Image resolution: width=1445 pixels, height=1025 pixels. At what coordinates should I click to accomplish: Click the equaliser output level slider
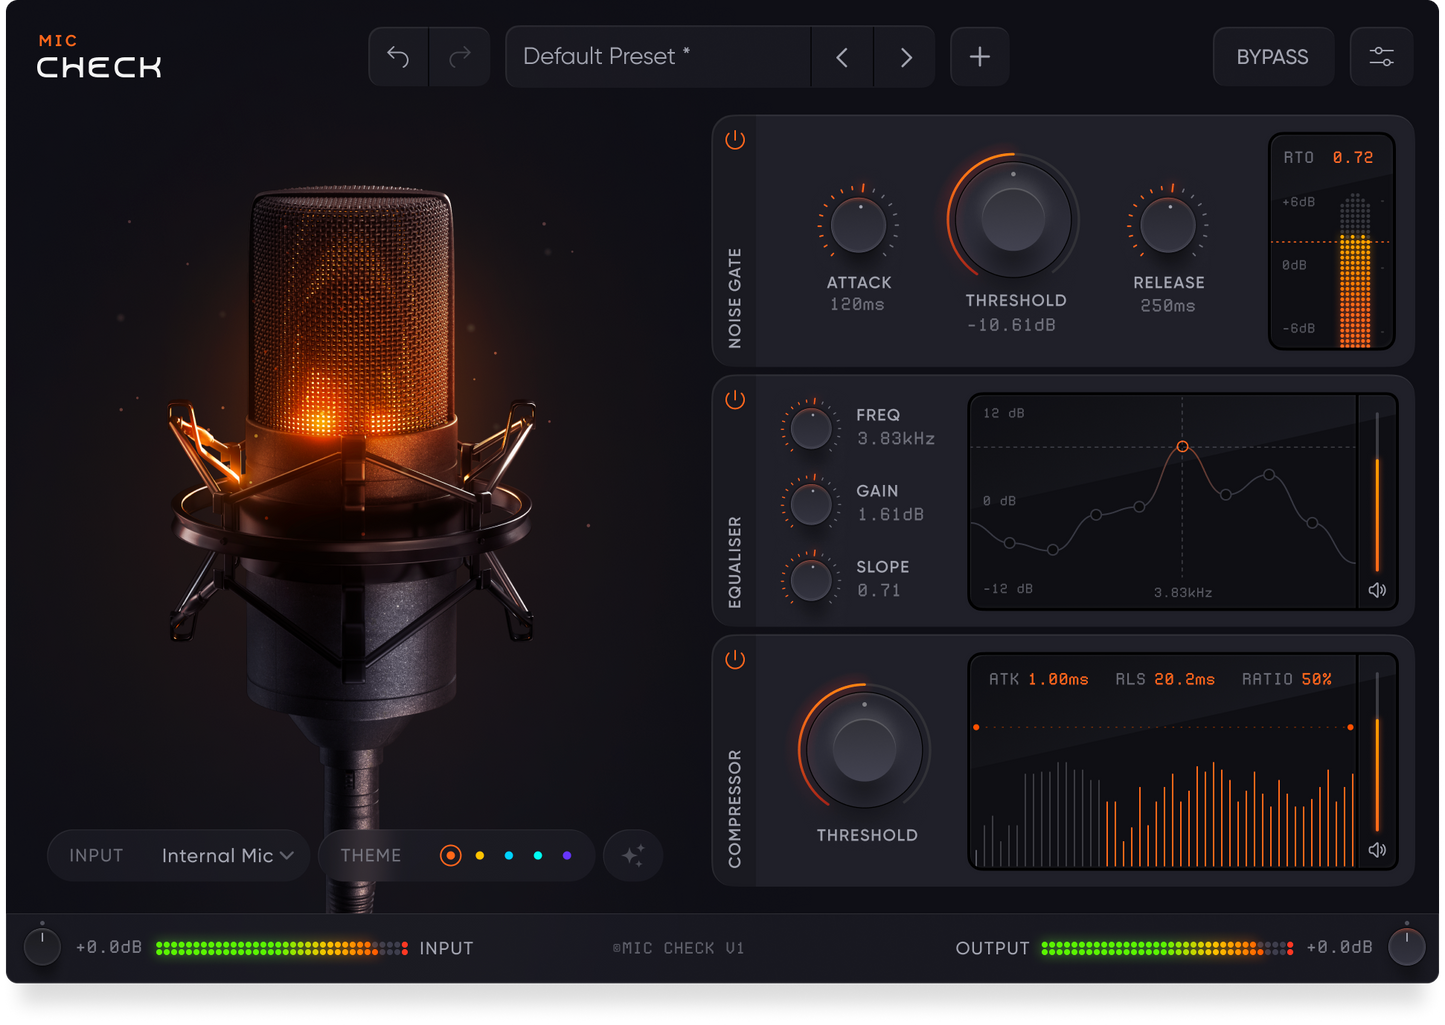(1377, 492)
